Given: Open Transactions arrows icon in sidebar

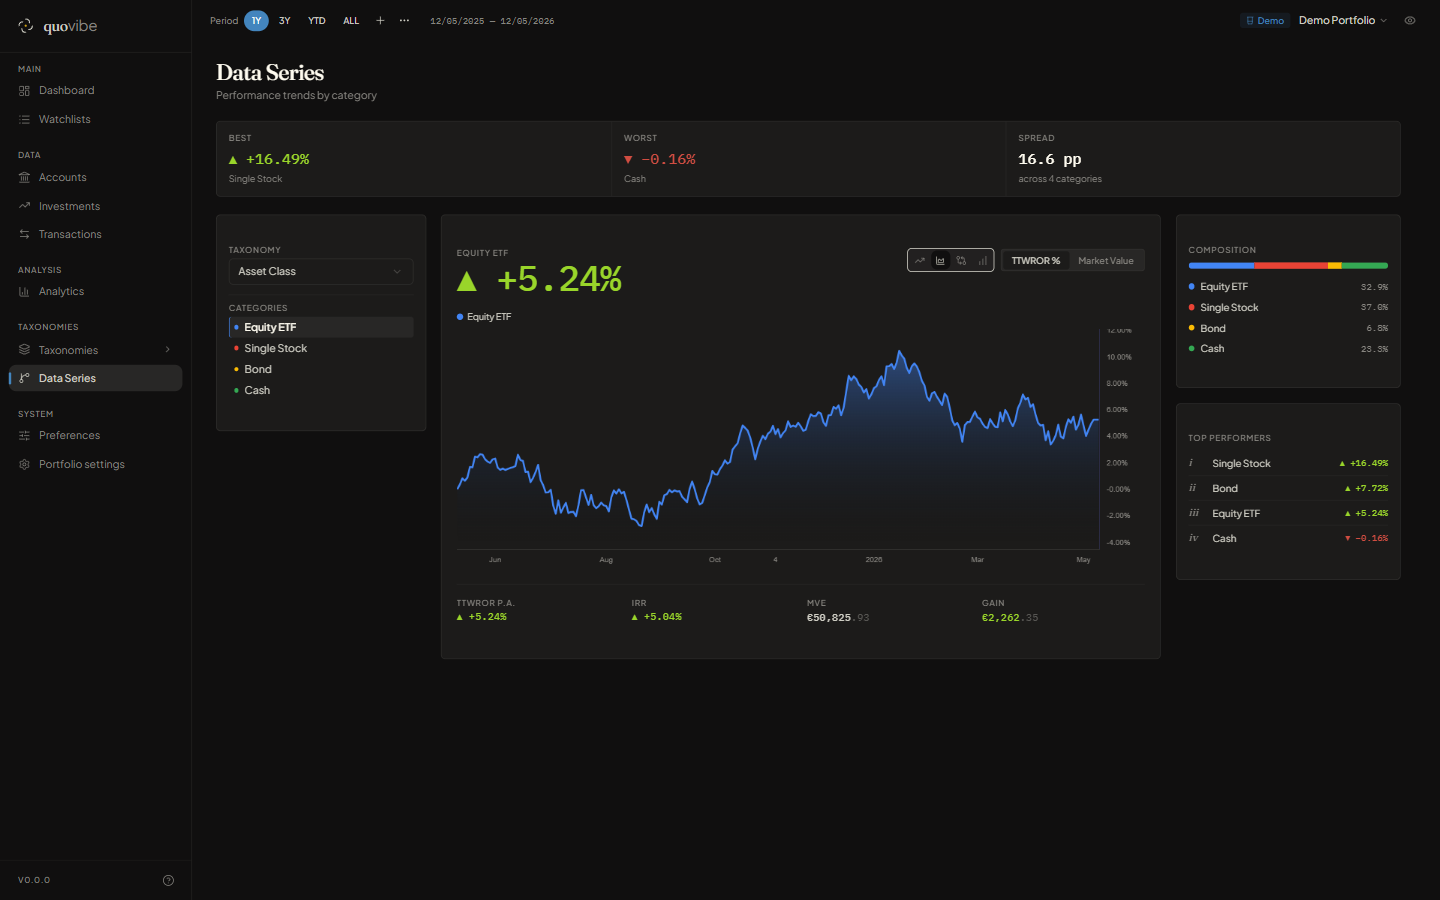Looking at the screenshot, I should (24, 235).
